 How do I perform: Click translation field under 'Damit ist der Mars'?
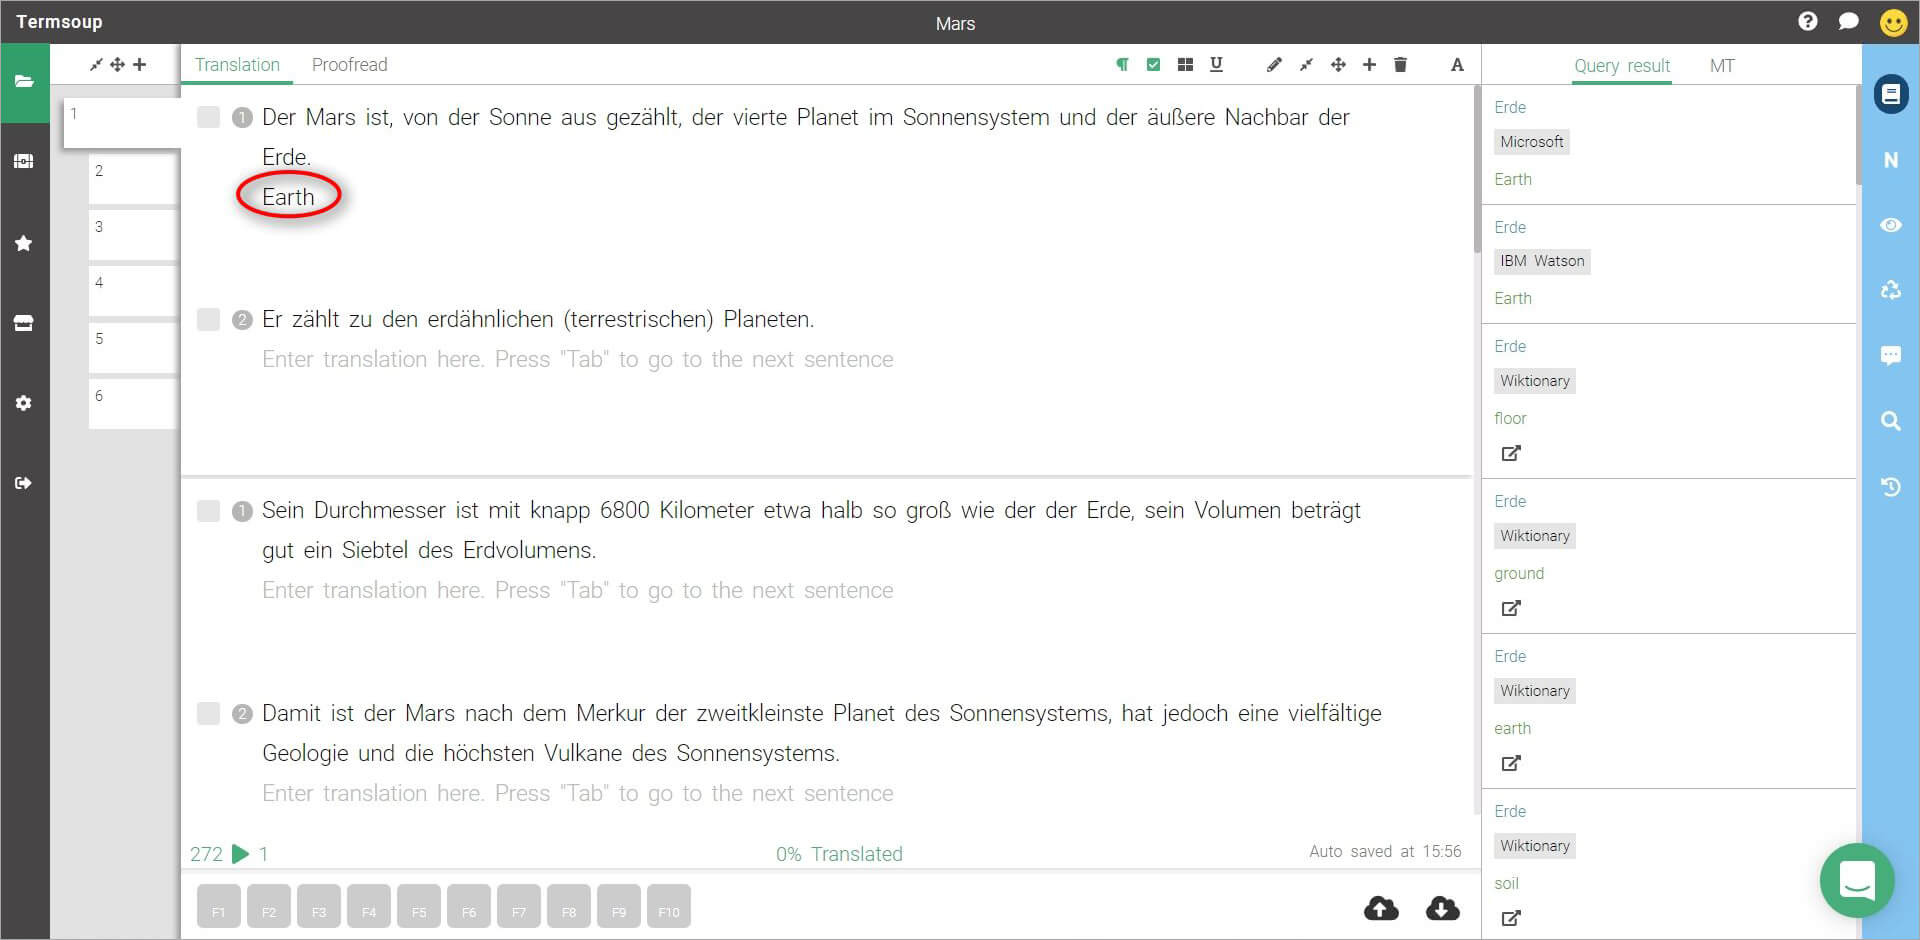pyautogui.click(x=578, y=793)
